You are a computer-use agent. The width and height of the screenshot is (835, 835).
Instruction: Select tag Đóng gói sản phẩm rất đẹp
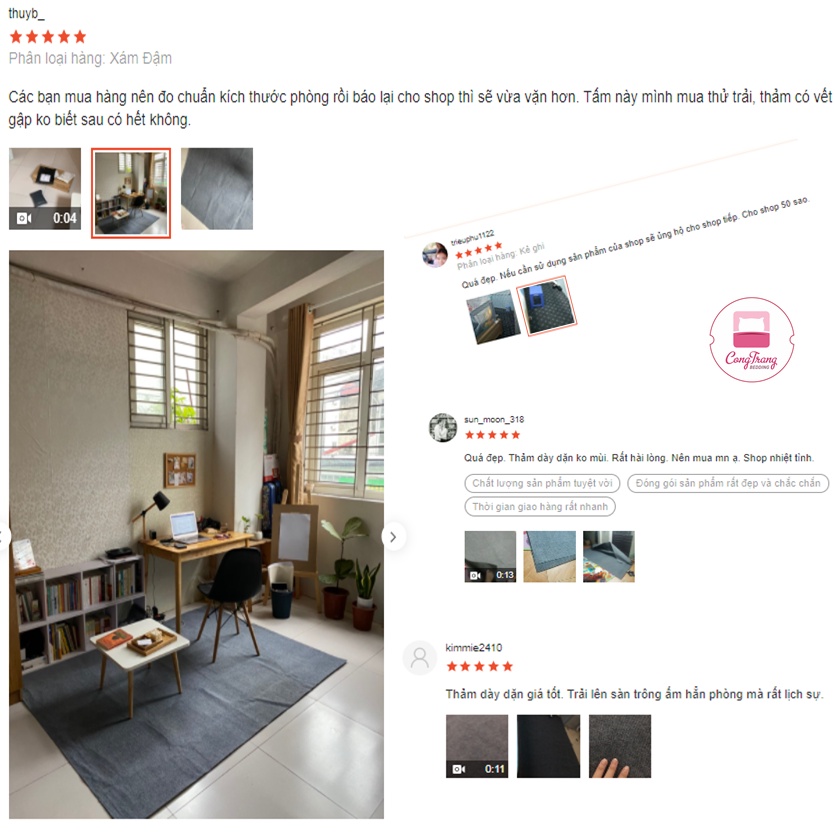click(728, 483)
